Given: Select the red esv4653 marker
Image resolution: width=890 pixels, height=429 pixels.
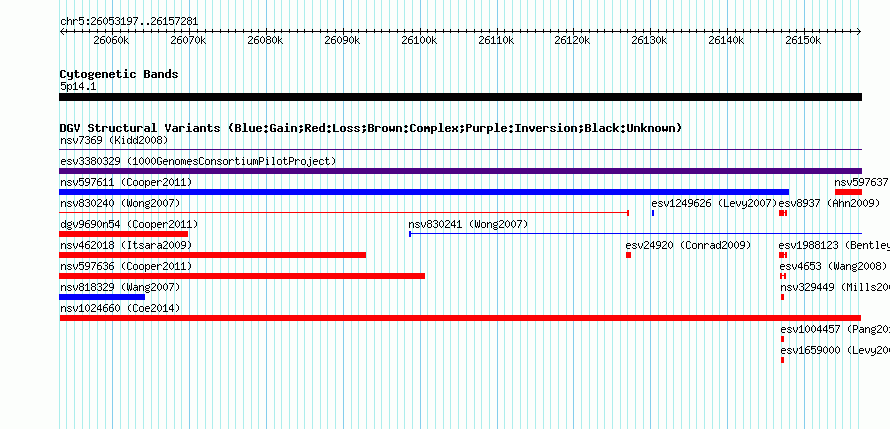Looking at the screenshot, I should click(x=783, y=276).
